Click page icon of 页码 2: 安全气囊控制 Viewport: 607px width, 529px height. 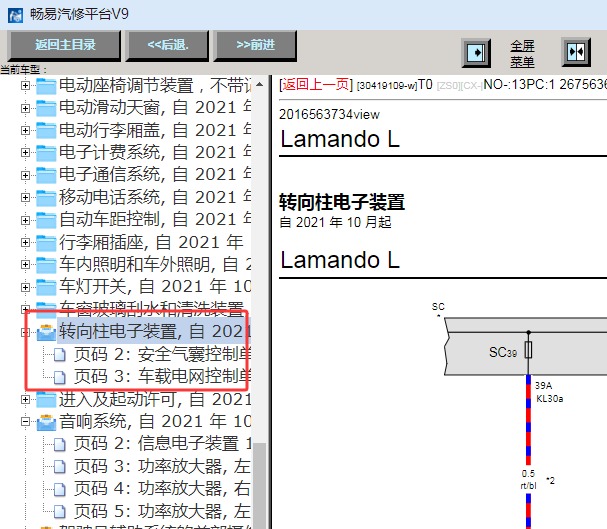coord(60,355)
